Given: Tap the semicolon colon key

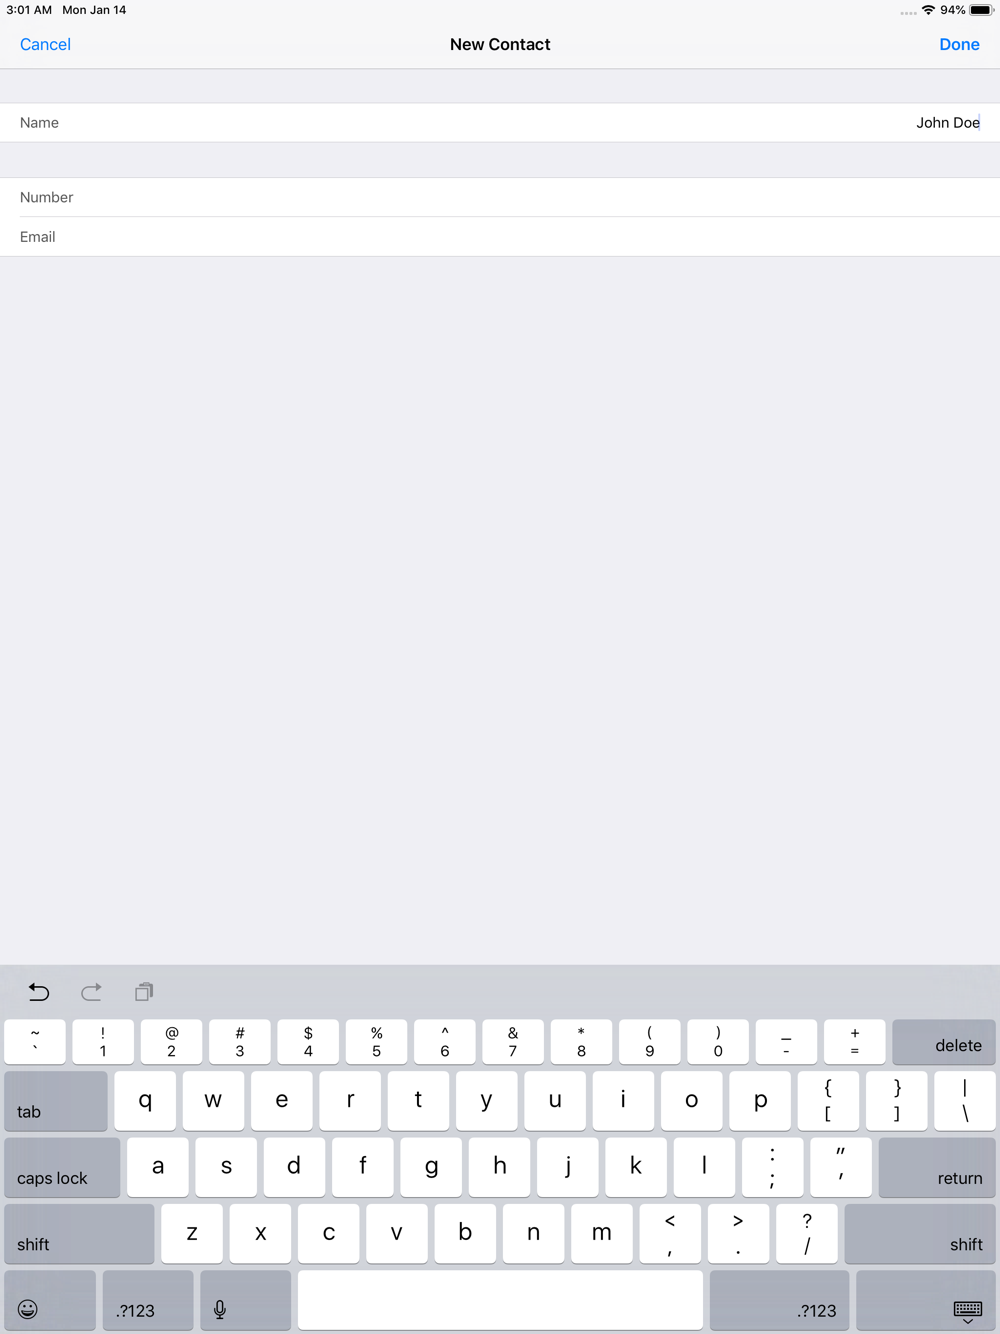Looking at the screenshot, I should [x=772, y=1167].
